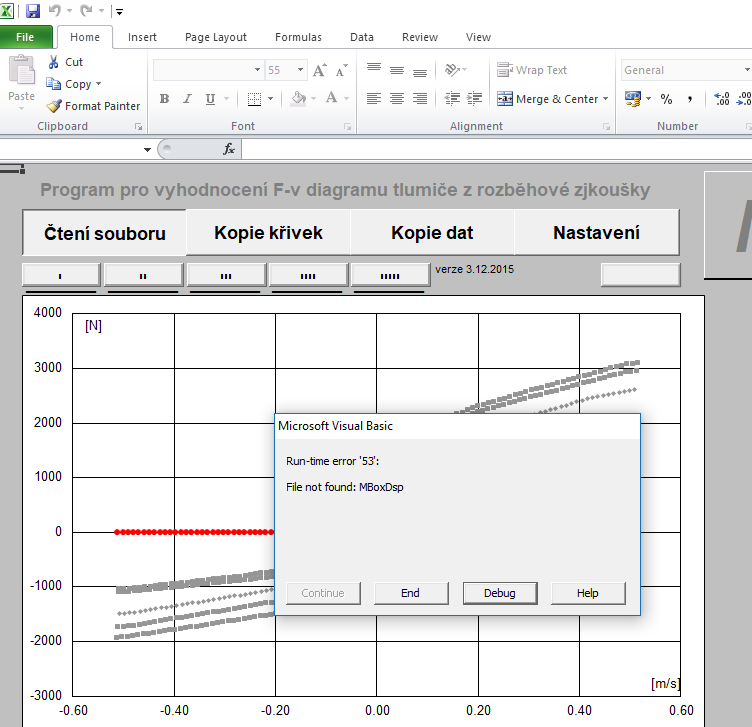Click the Increase Font Size icon
This screenshot has width=752, height=727.
(319, 71)
